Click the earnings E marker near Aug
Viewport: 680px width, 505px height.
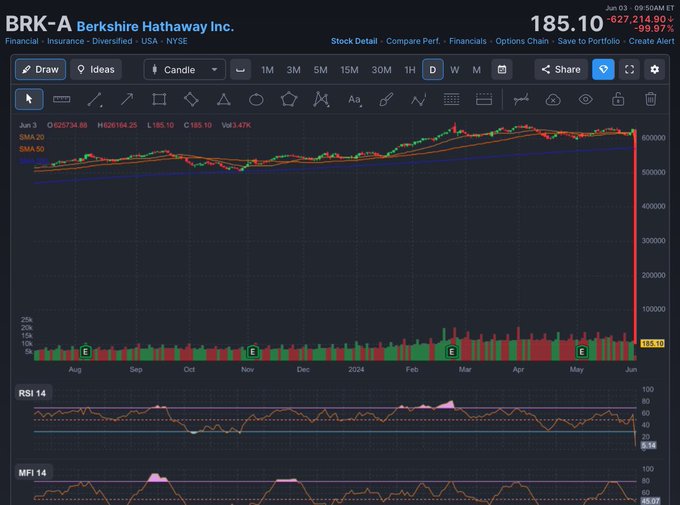[x=85, y=351]
